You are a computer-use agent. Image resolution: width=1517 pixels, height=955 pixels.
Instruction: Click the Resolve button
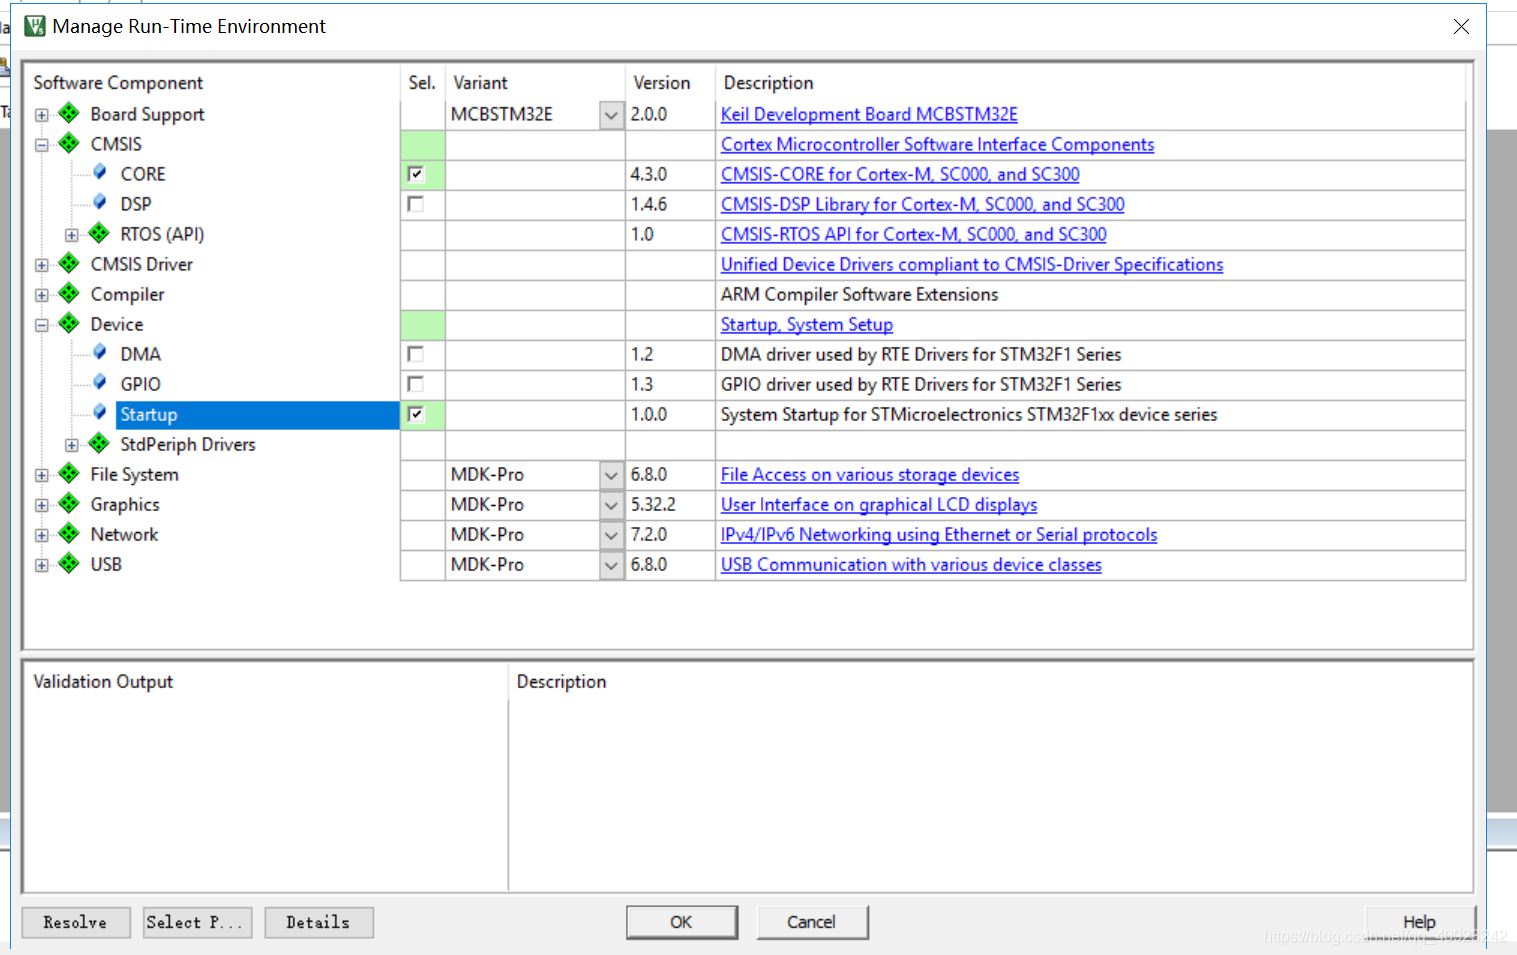pyautogui.click(x=76, y=922)
